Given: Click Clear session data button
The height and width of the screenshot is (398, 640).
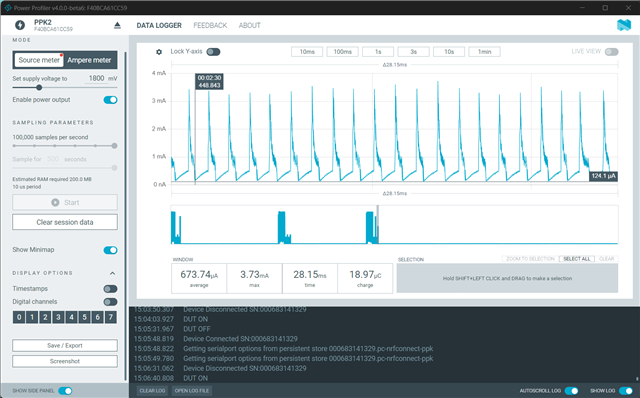Looking at the screenshot, I should (65, 222).
